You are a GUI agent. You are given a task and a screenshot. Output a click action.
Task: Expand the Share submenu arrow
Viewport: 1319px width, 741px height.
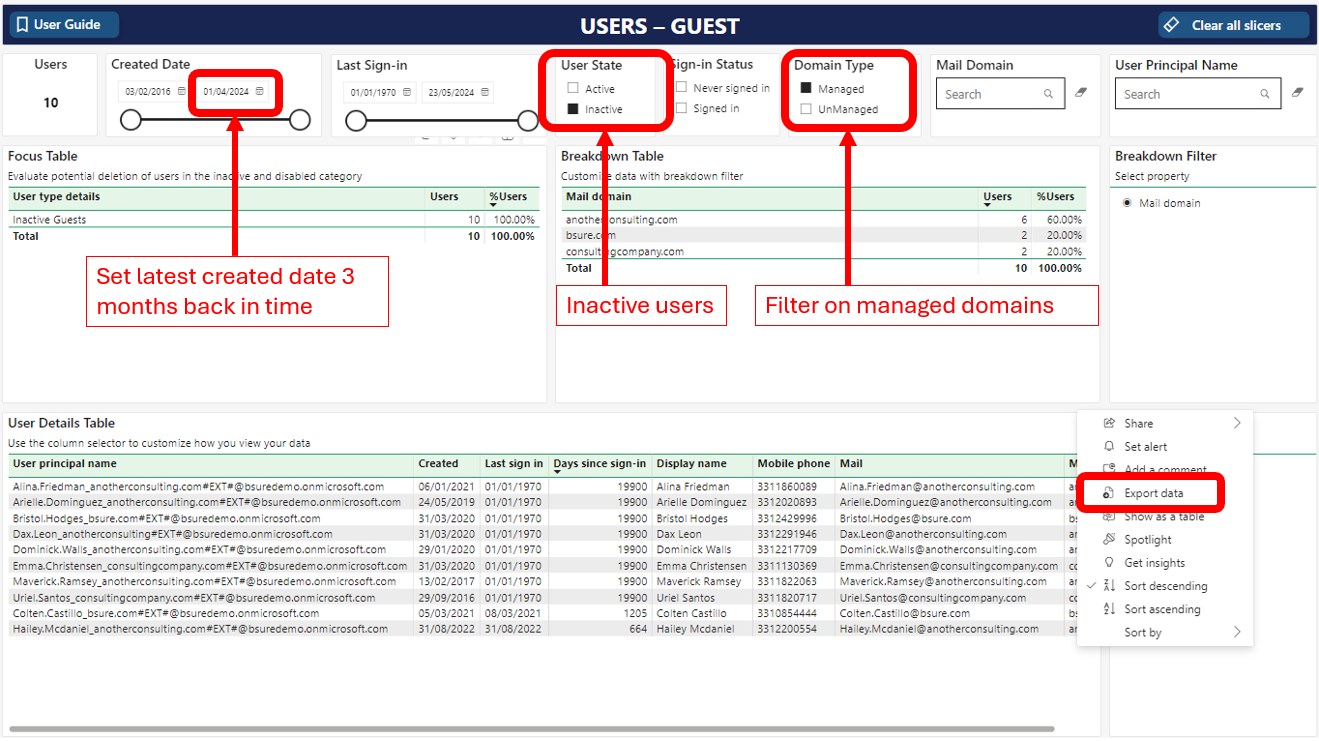[x=1237, y=423]
